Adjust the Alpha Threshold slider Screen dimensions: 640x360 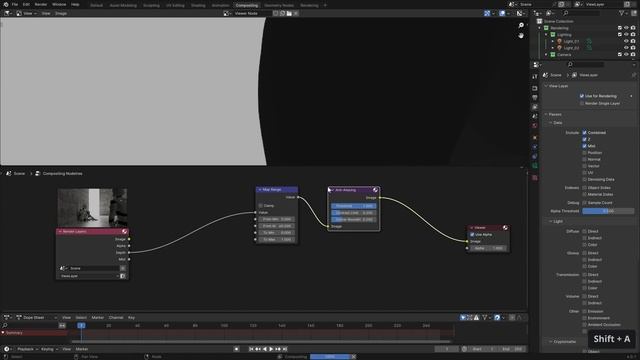608,211
